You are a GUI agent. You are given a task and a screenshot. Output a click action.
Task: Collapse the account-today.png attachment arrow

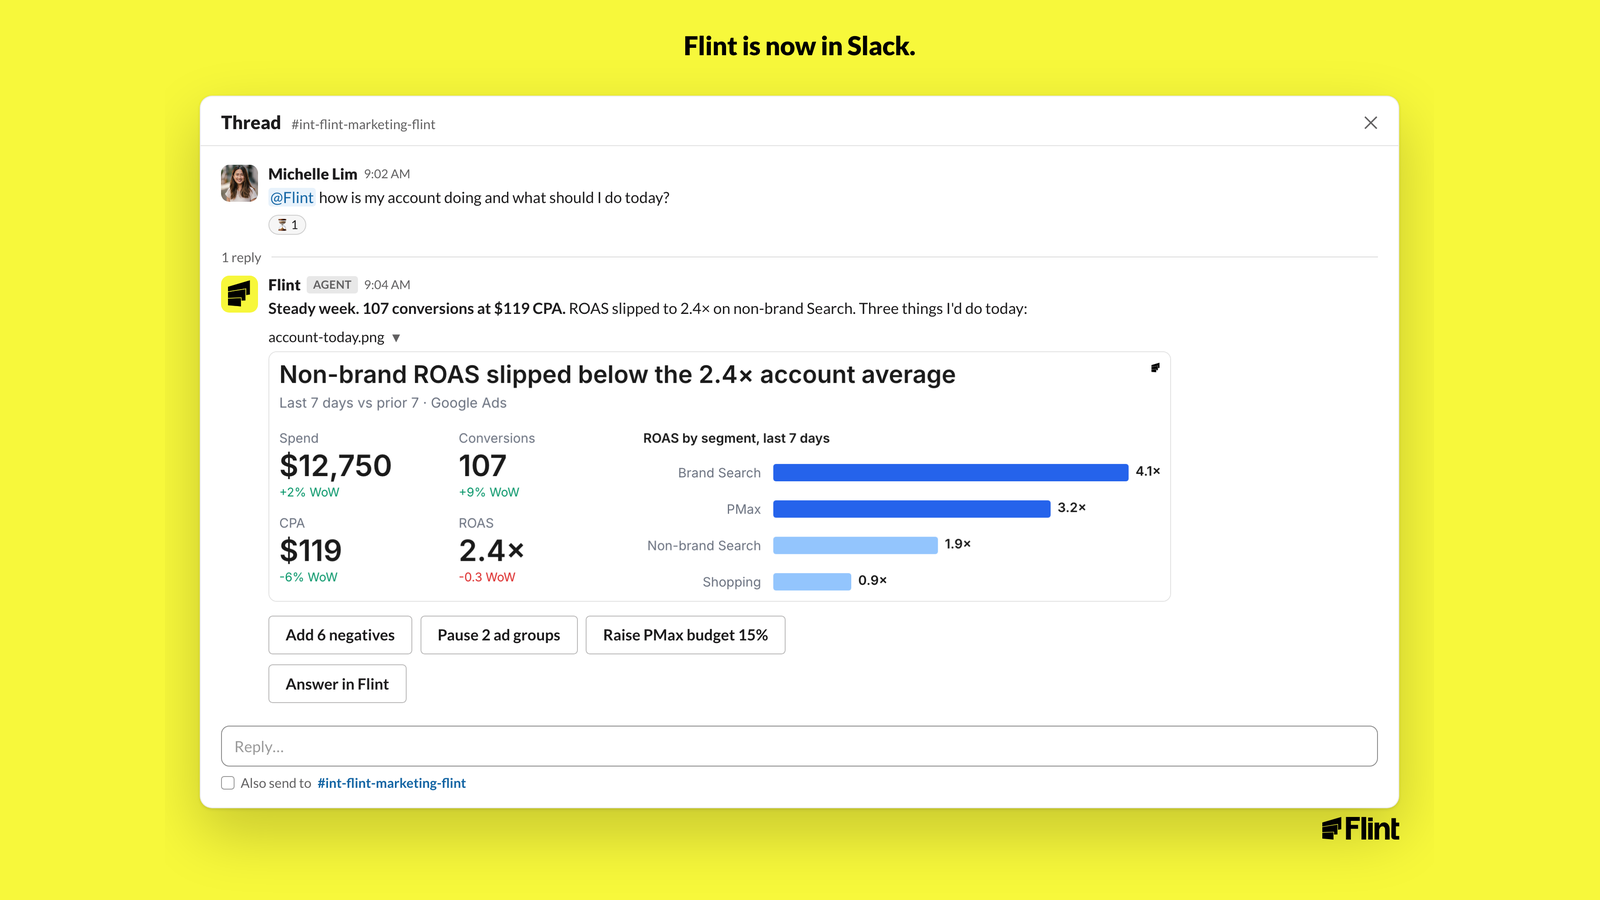tap(396, 338)
